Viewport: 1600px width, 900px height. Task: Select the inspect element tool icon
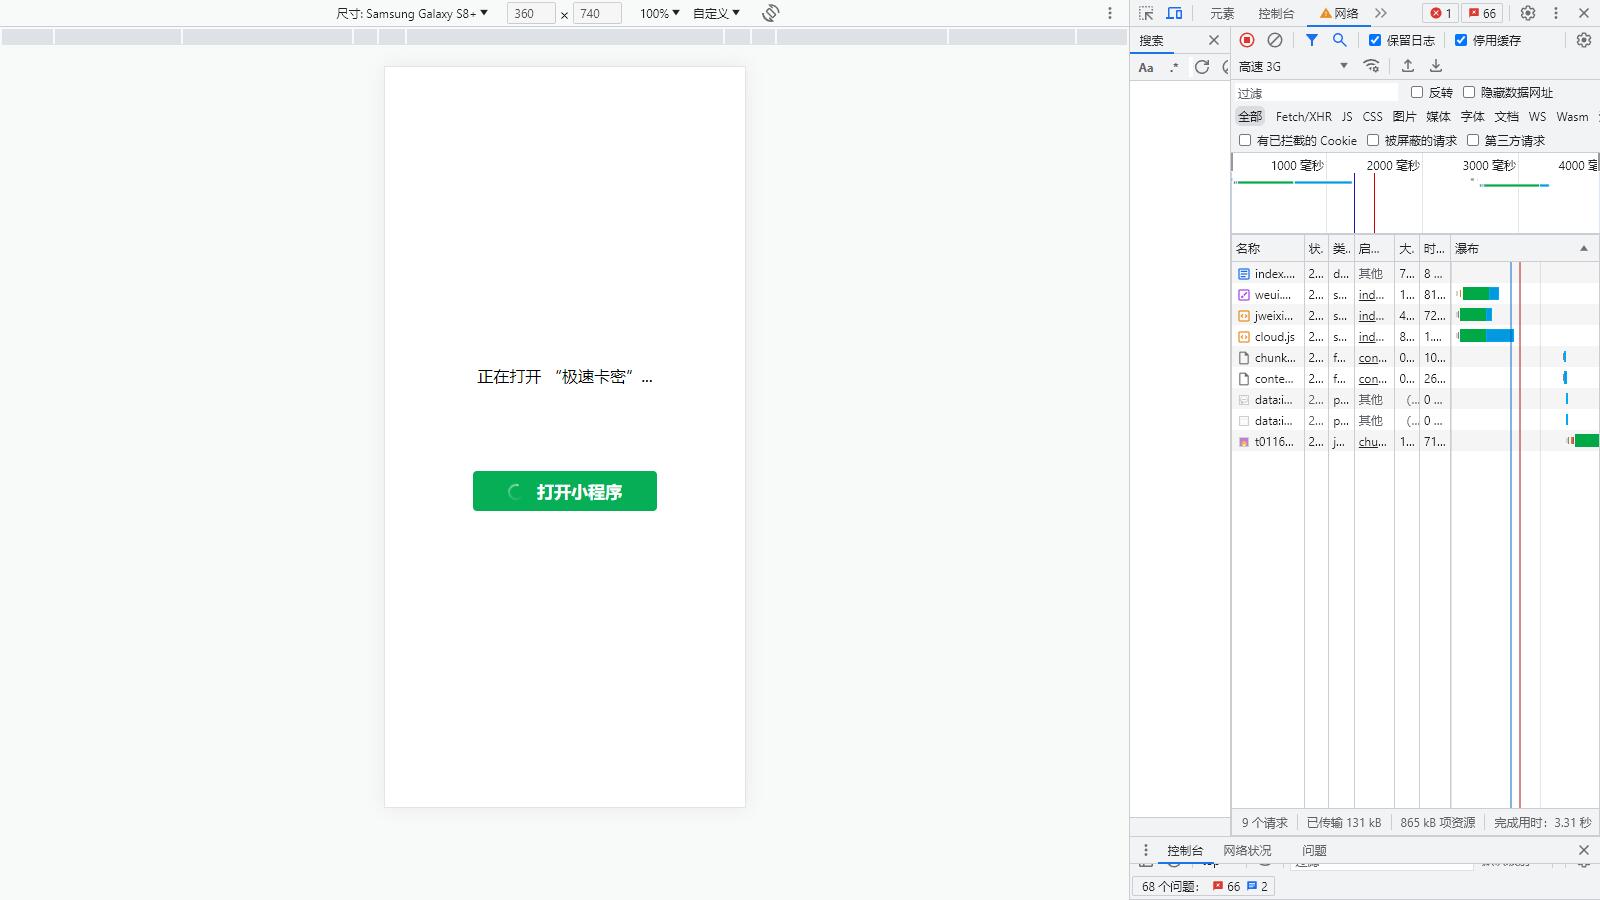[x=1146, y=13]
